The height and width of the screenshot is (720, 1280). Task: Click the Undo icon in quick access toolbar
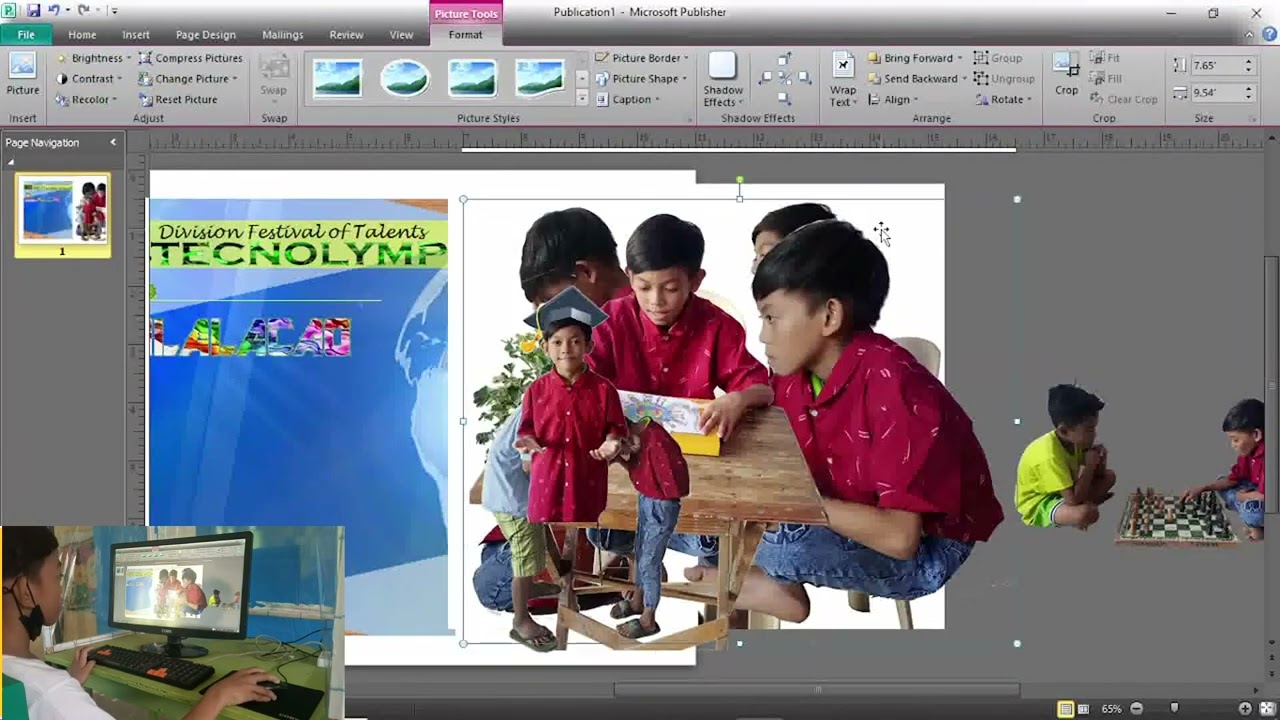[x=54, y=11]
